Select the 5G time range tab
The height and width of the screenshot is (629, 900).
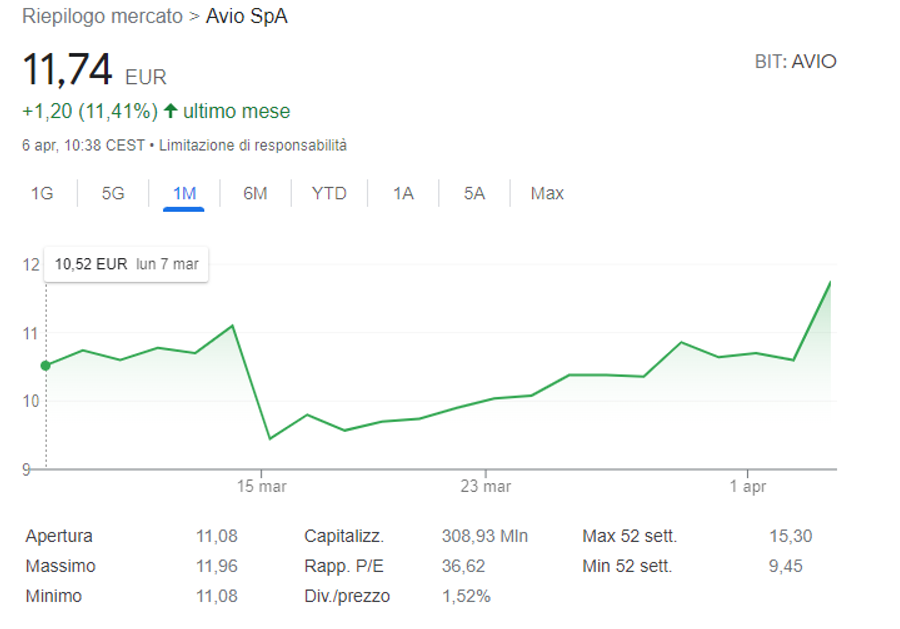[x=113, y=193]
